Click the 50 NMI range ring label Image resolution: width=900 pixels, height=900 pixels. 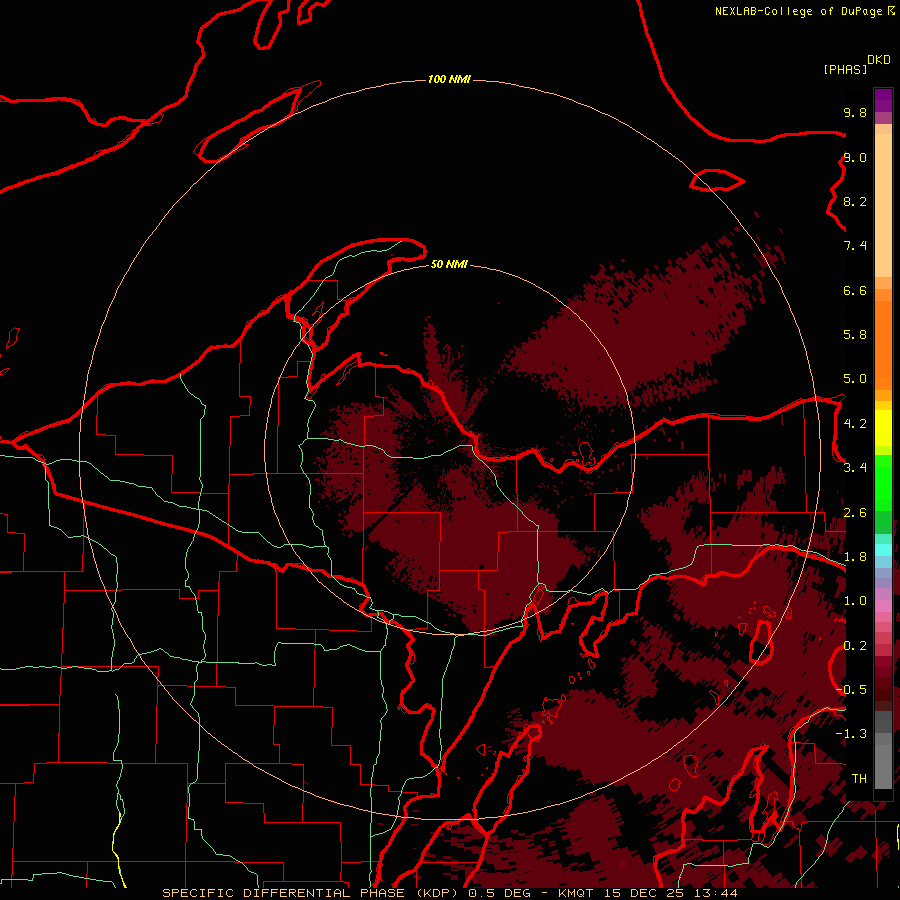(x=449, y=264)
